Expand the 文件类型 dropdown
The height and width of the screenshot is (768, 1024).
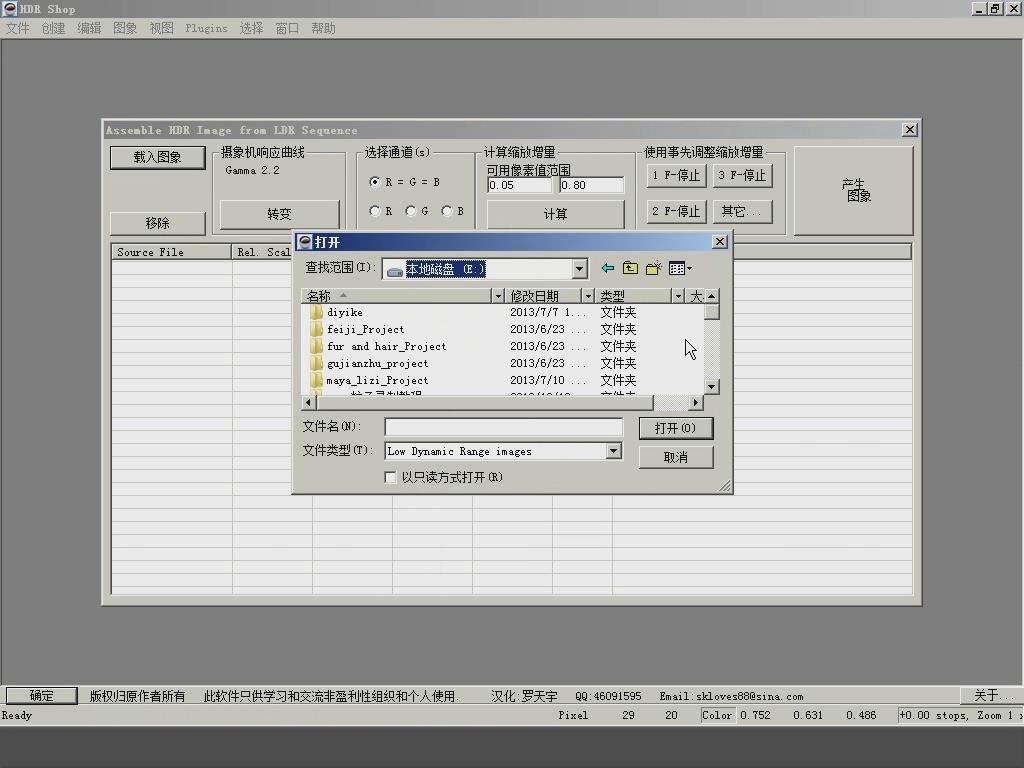(x=613, y=451)
